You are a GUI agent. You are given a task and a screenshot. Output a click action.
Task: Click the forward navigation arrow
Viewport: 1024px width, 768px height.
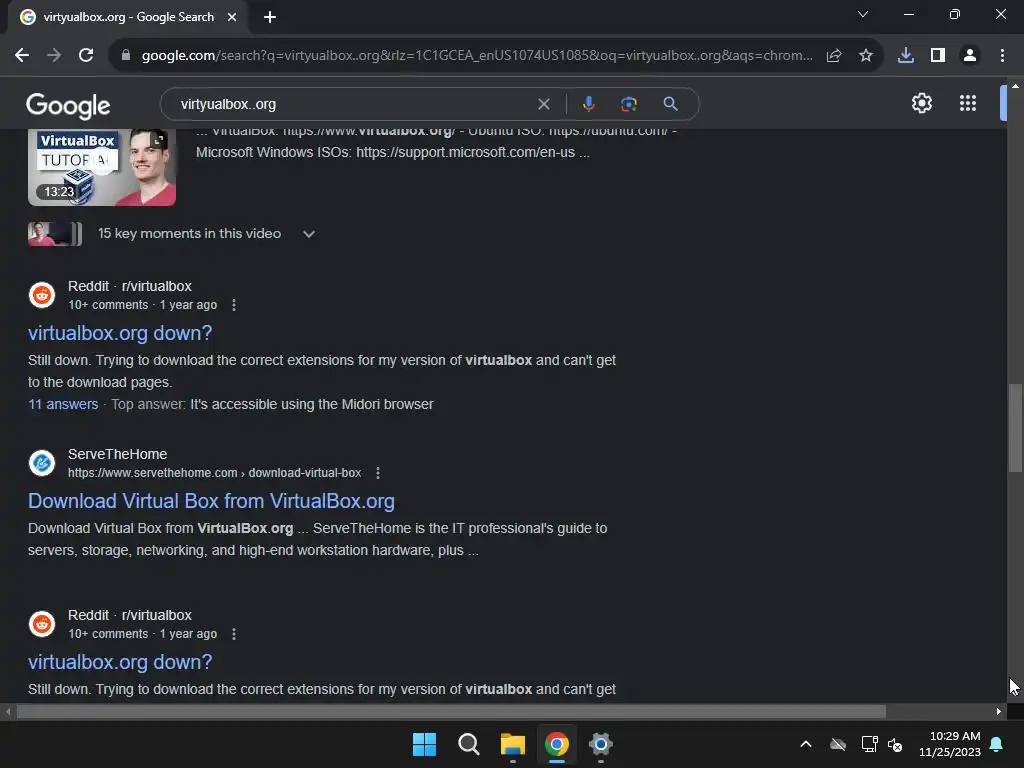54,56
